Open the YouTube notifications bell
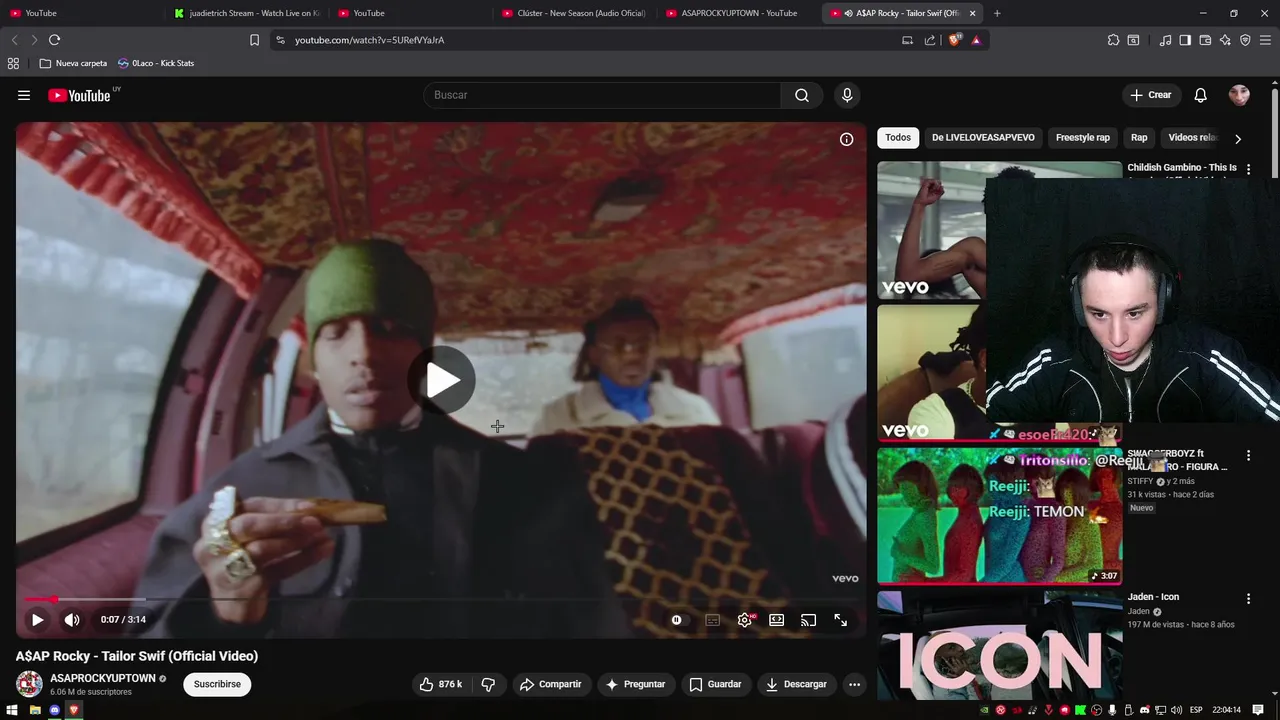Image resolution: width=1280 pixels, height=720 pixels. pyautogui.click(x=1201, y=95)
